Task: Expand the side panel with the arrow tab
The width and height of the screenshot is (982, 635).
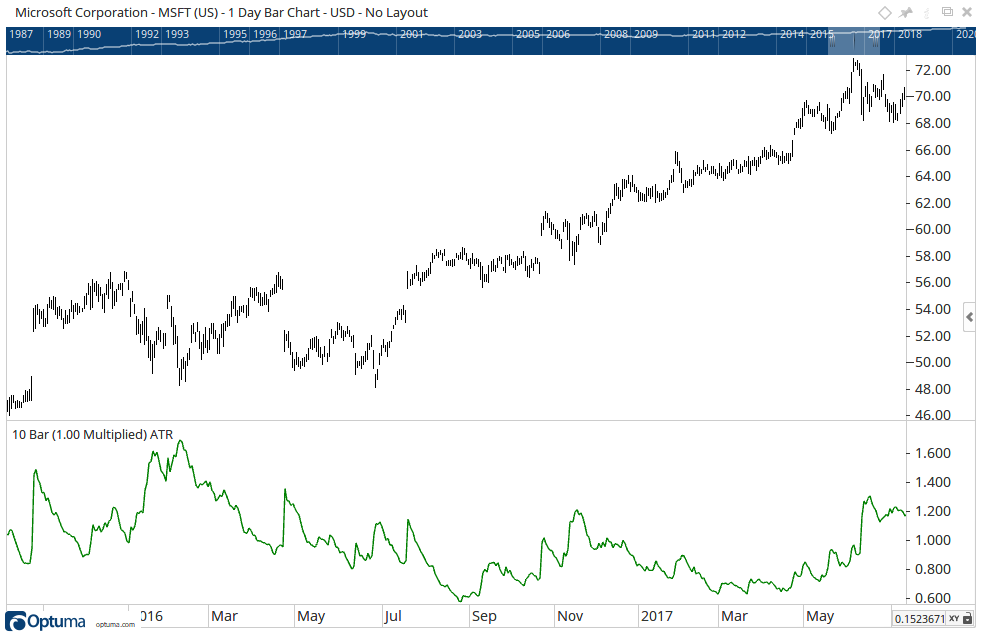Action: point(970,318)
